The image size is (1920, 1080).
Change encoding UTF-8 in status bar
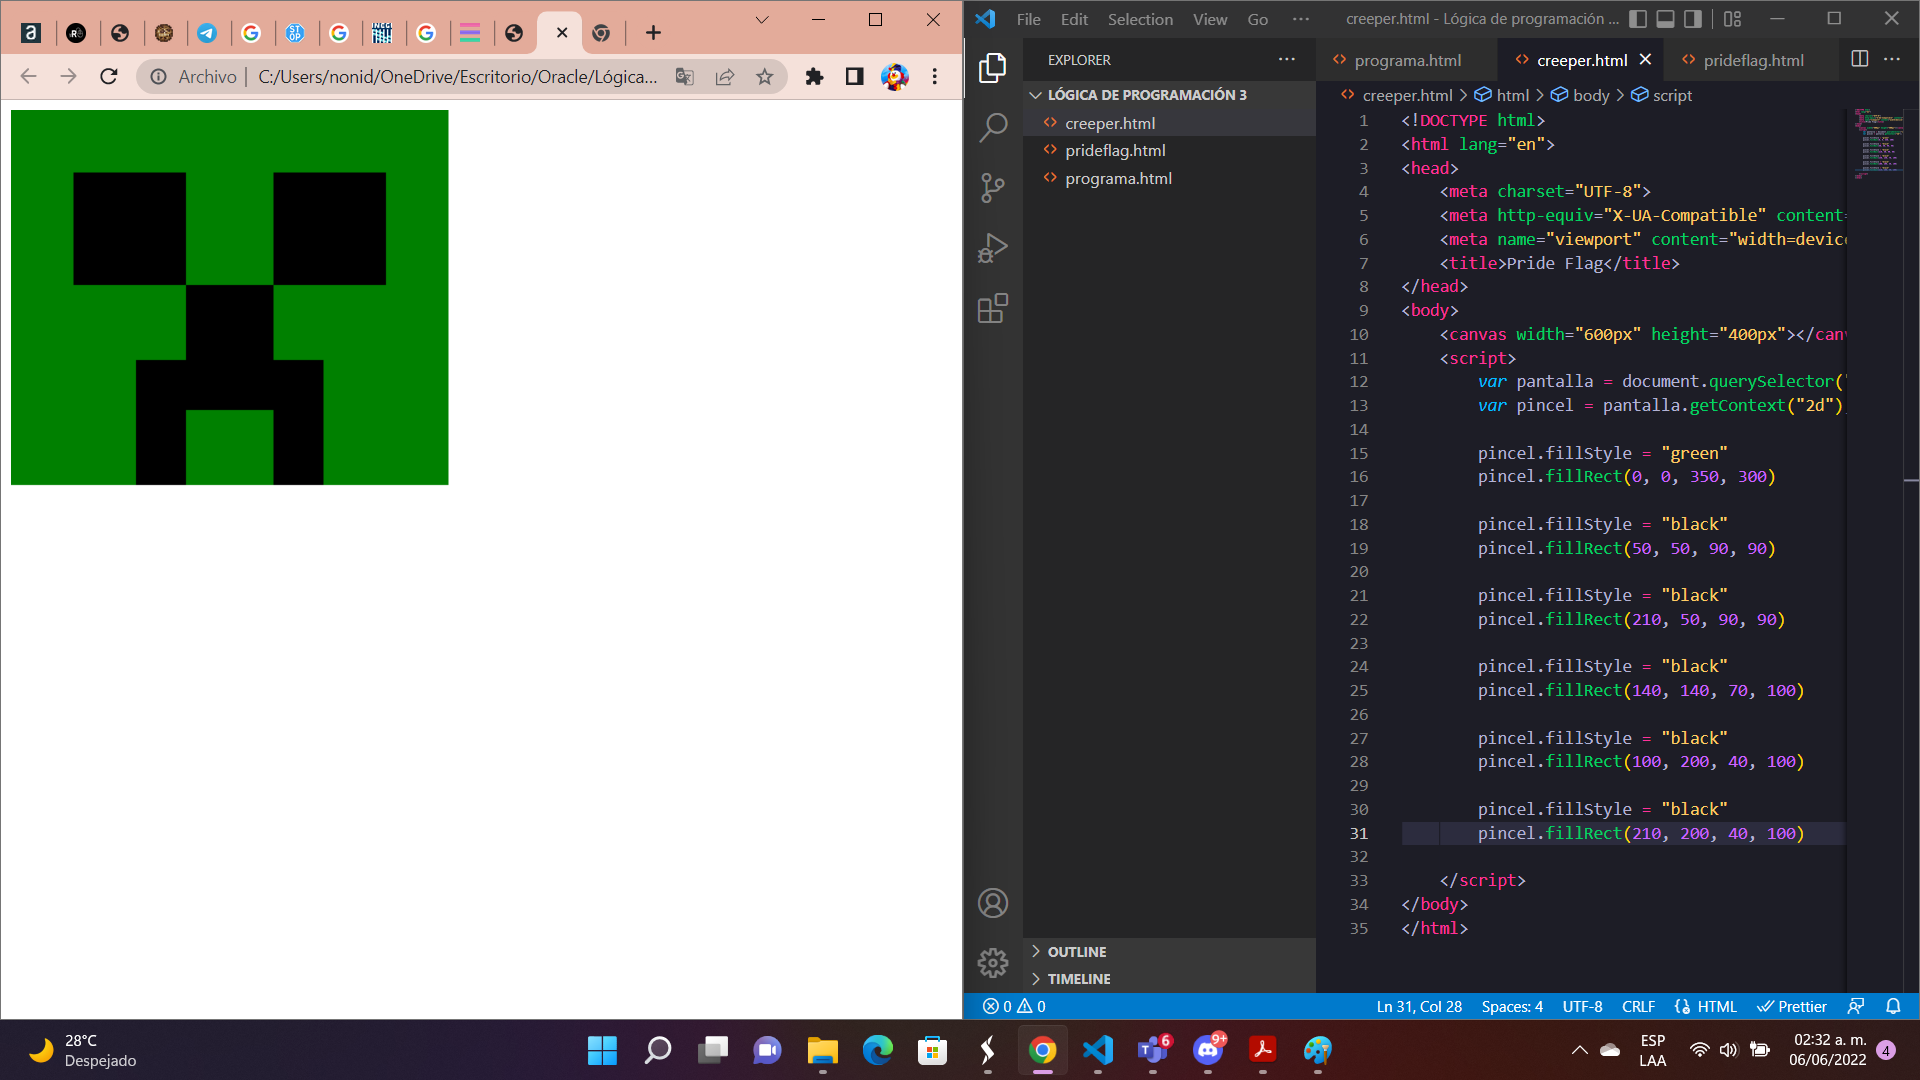pyautogui.click(x=1582, y=1006)
